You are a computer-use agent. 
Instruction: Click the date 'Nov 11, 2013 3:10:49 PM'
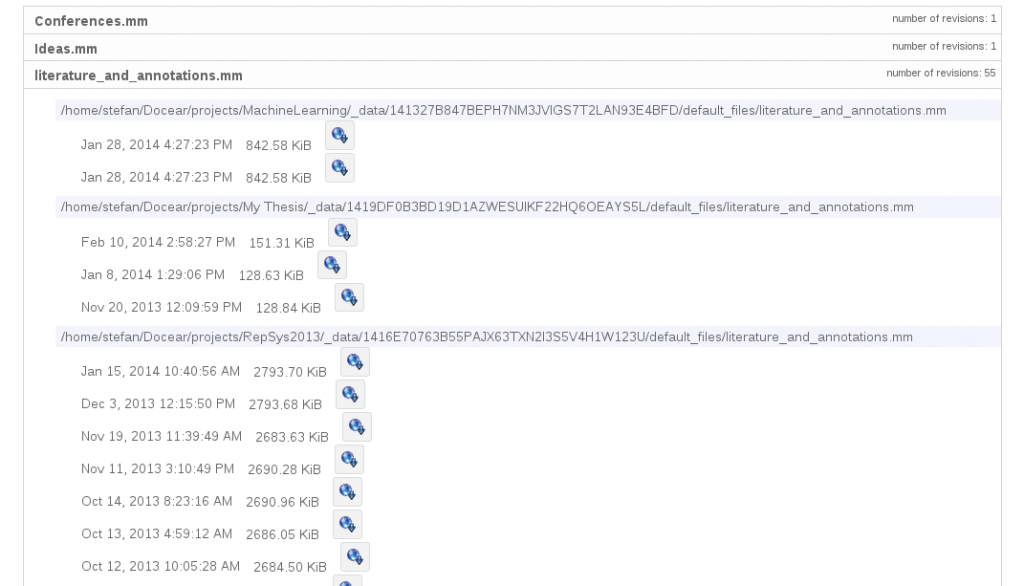click(x=157, y=469)
